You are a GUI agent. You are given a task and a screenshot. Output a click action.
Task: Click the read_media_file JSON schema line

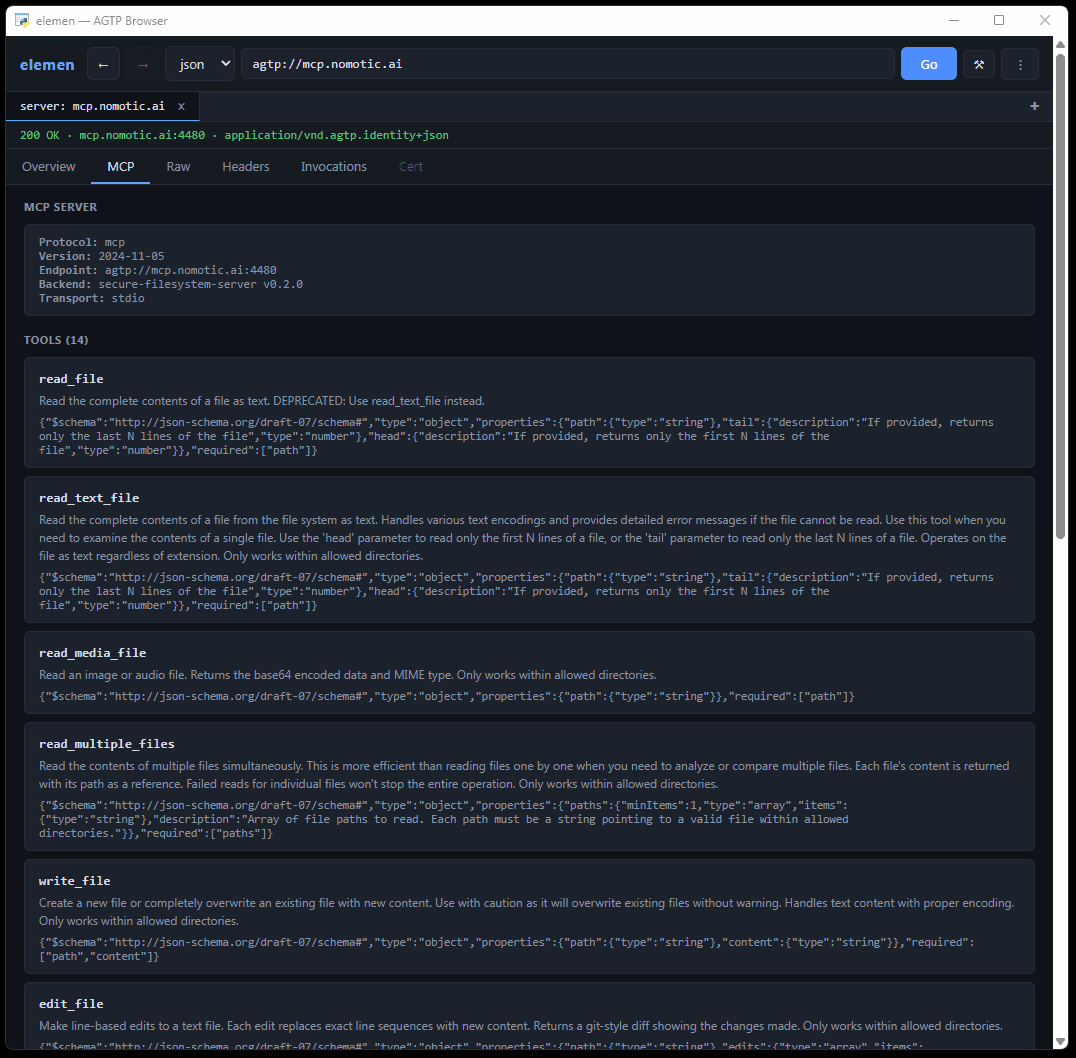(447, 696)
